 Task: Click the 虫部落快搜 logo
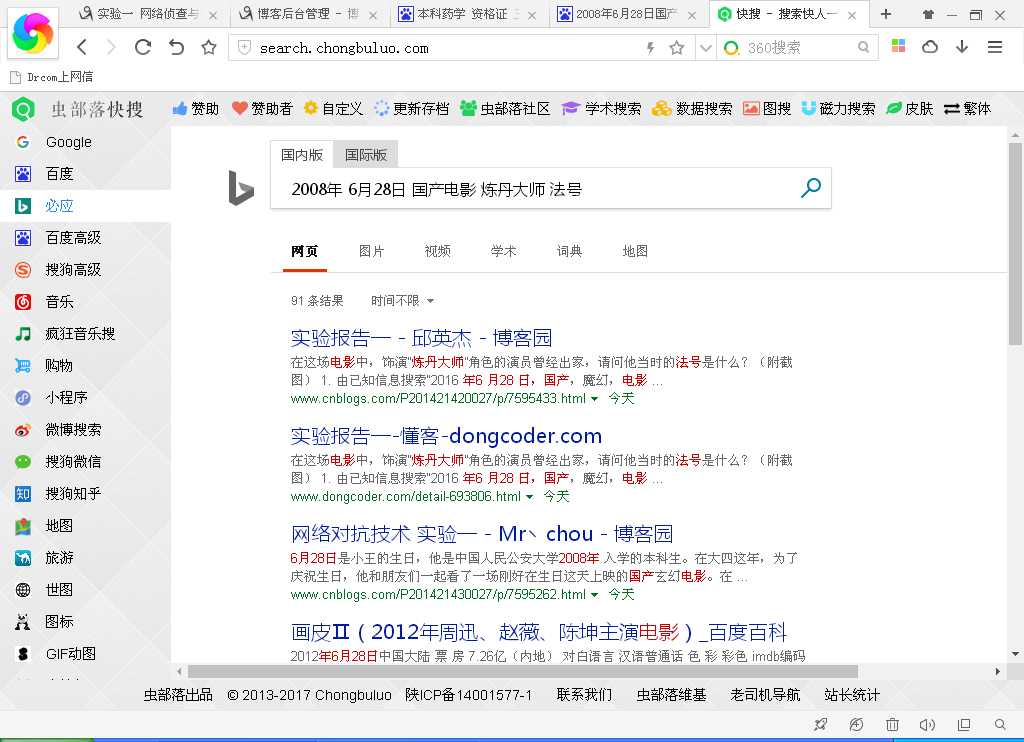77,109
